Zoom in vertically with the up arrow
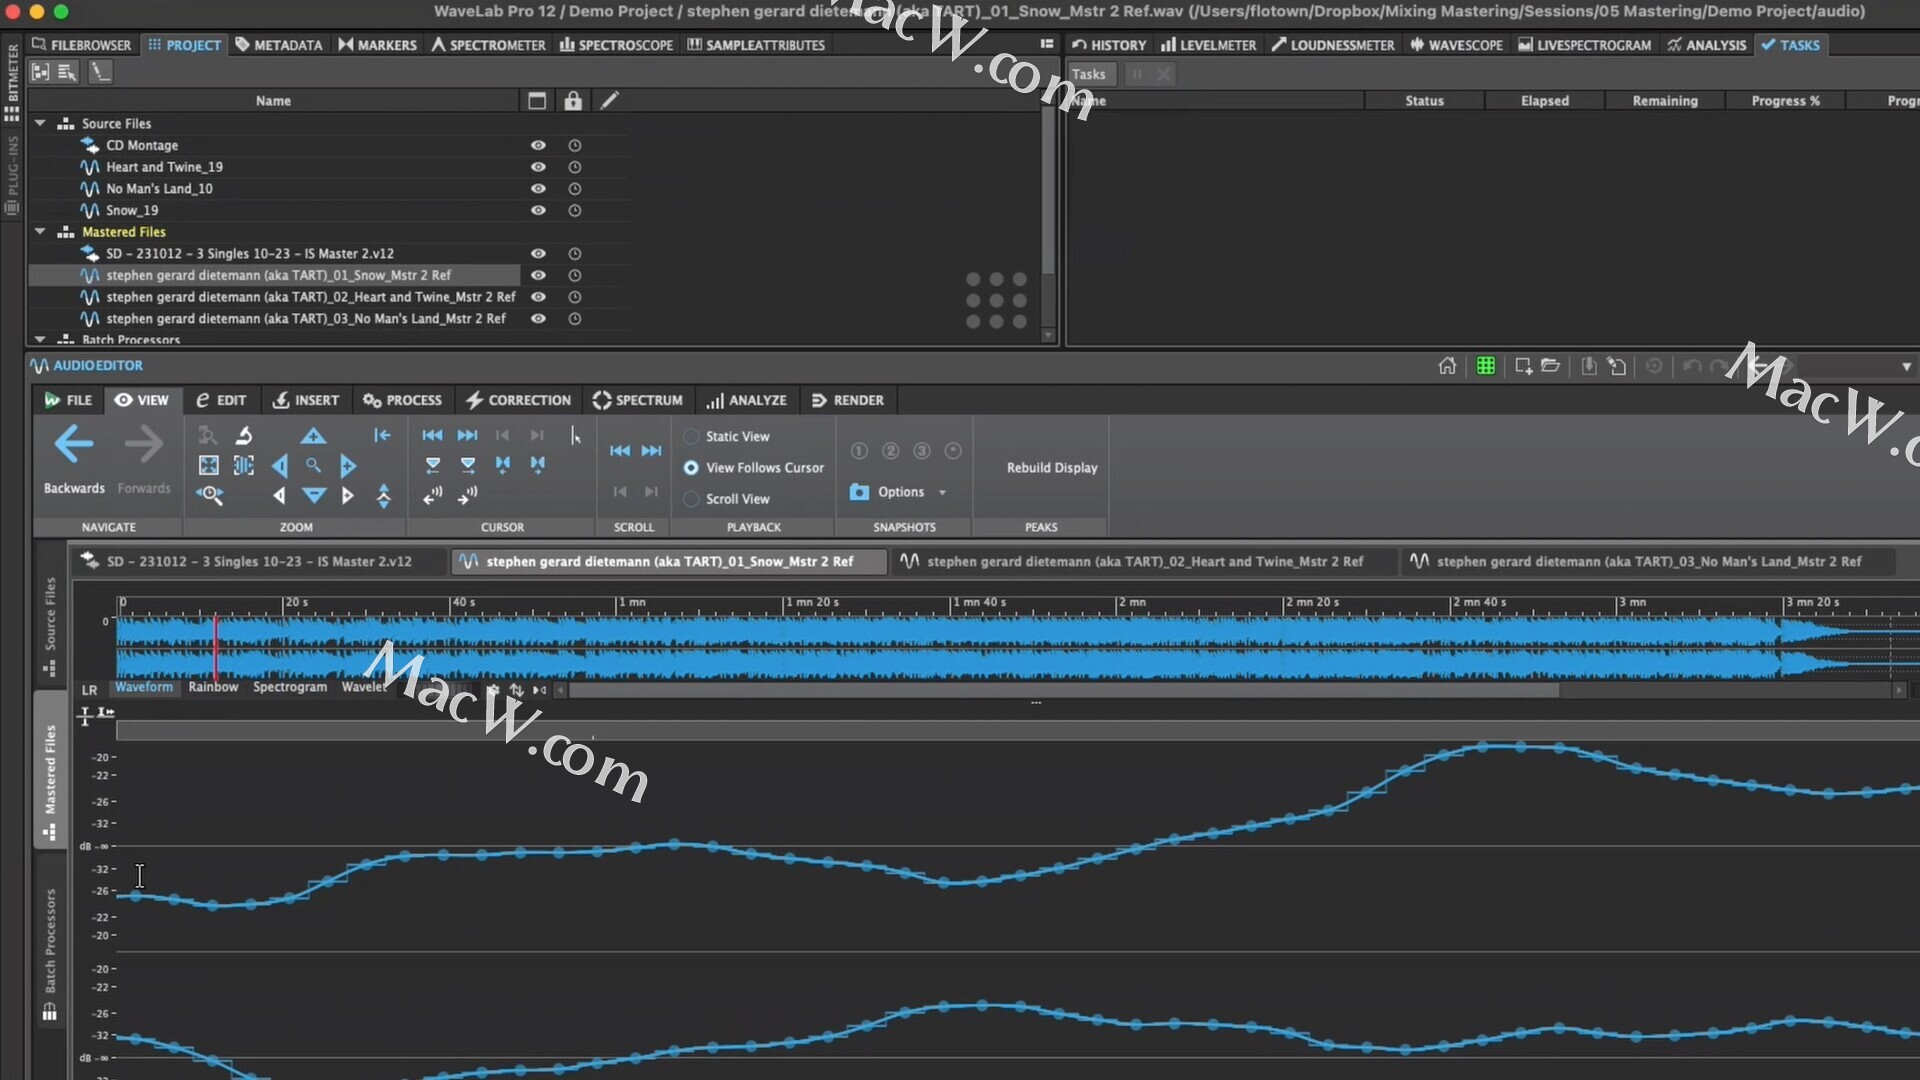 313,436
